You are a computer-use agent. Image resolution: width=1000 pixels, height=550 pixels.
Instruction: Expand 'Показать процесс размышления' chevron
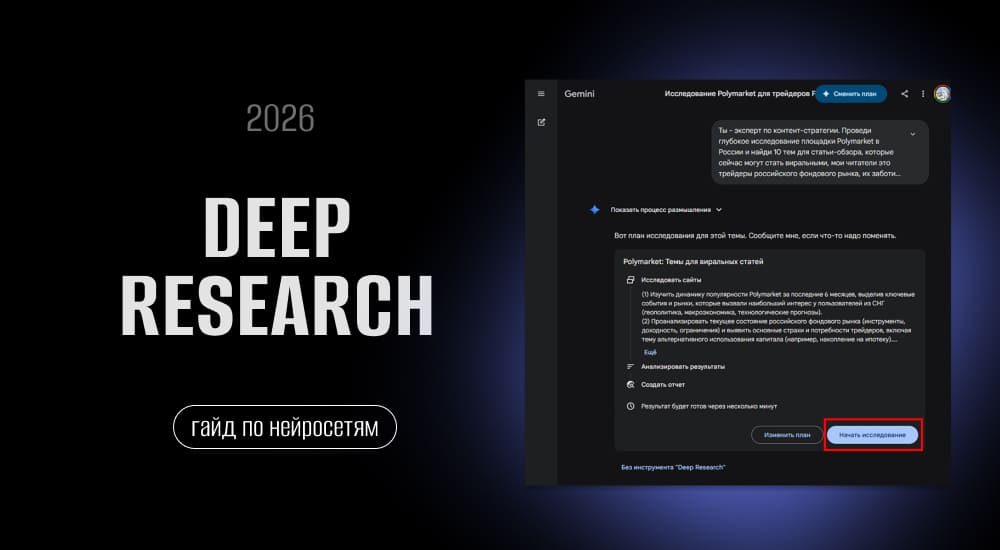719,210
